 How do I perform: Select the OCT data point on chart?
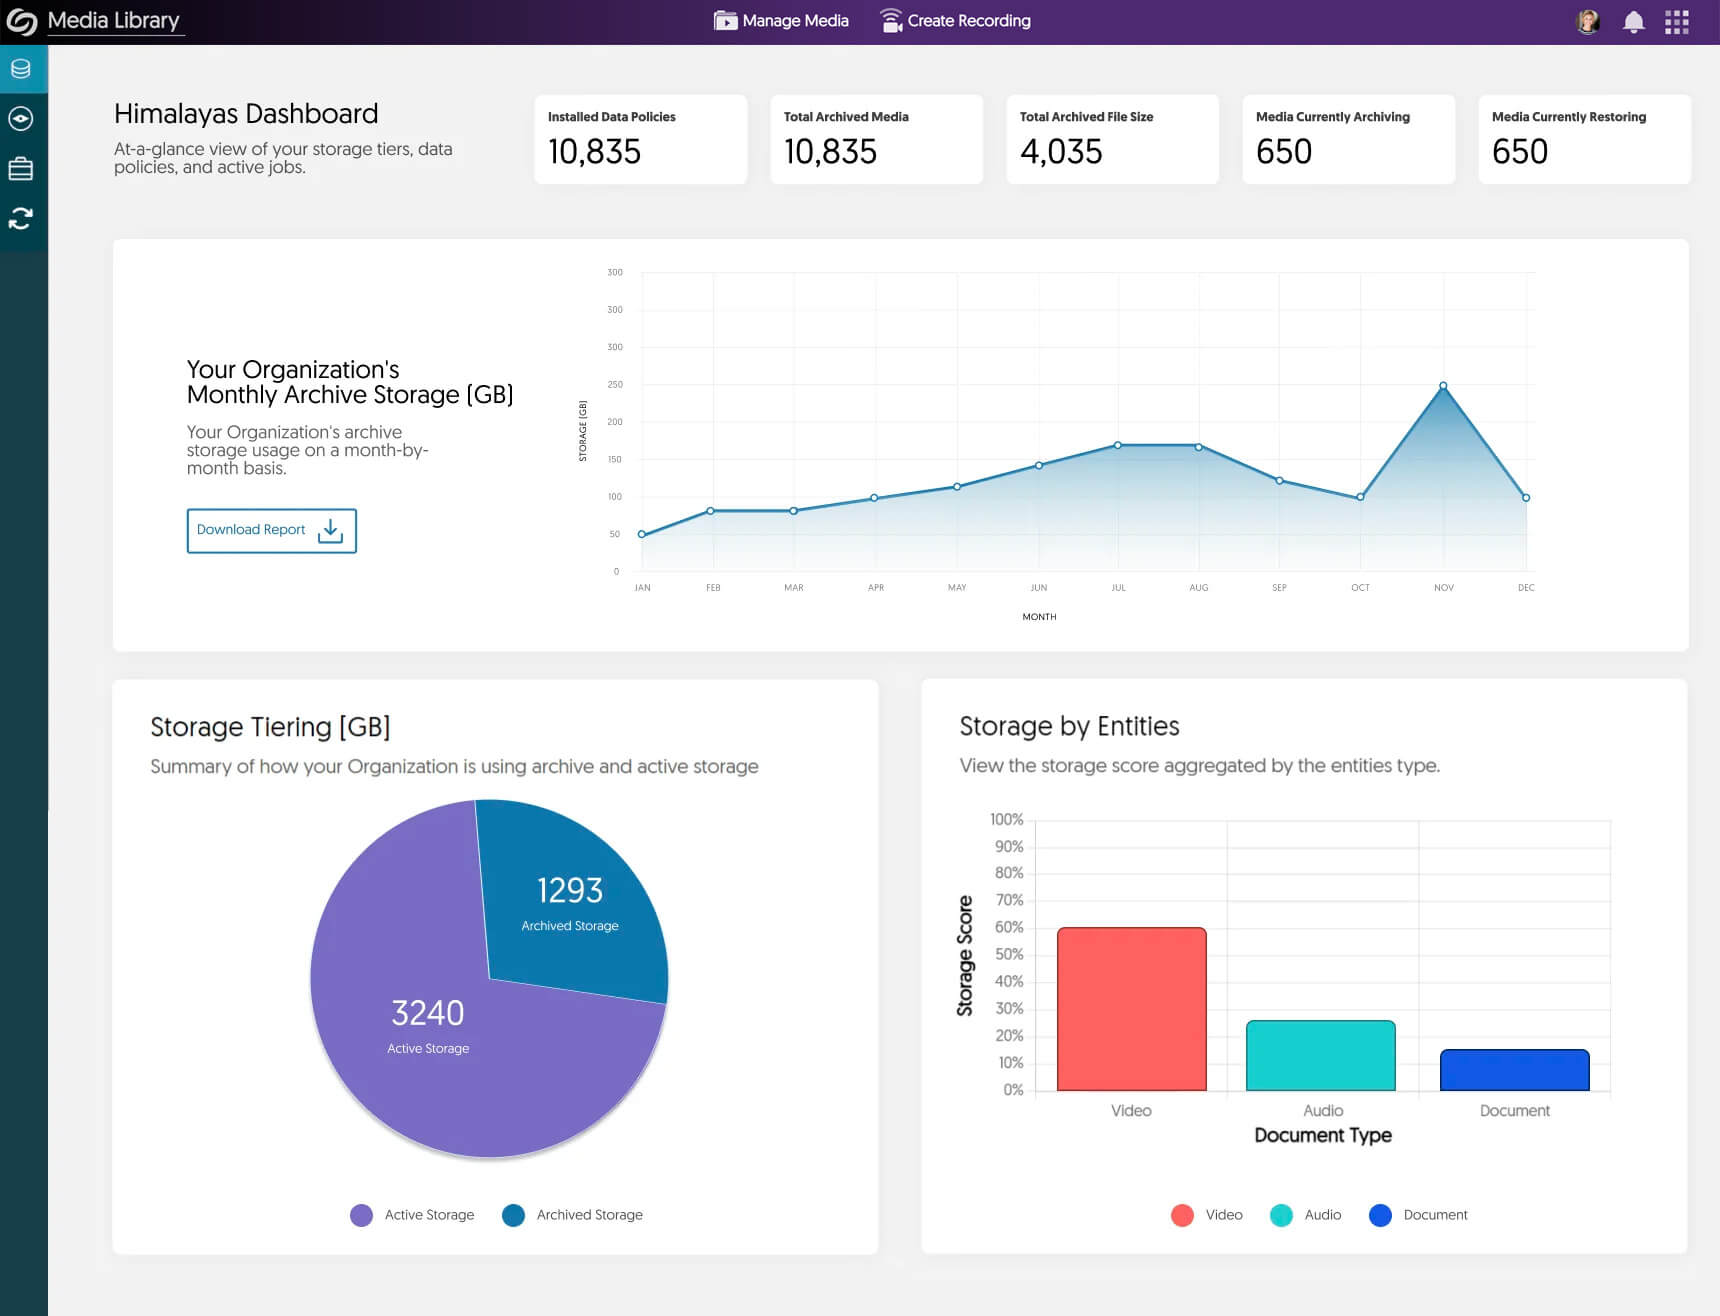[x=1360, y=497]
